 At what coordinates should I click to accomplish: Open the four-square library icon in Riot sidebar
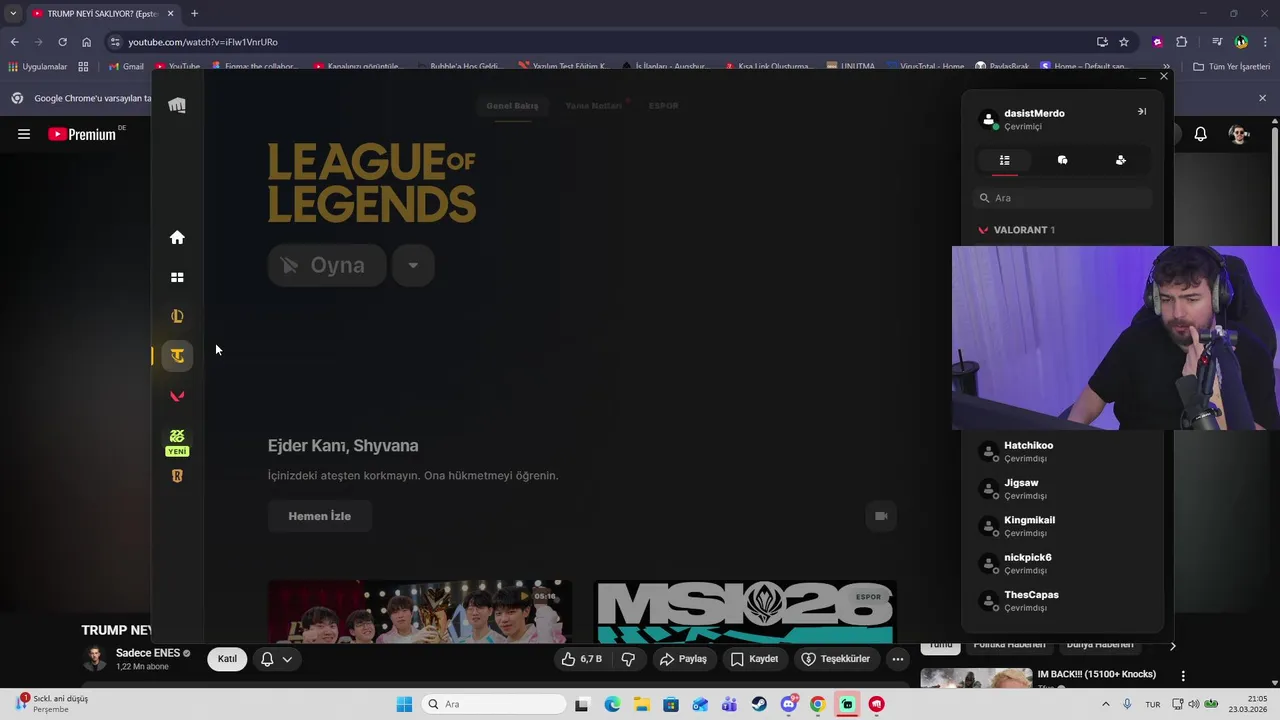pyautogui.click(x=177, y=277)
